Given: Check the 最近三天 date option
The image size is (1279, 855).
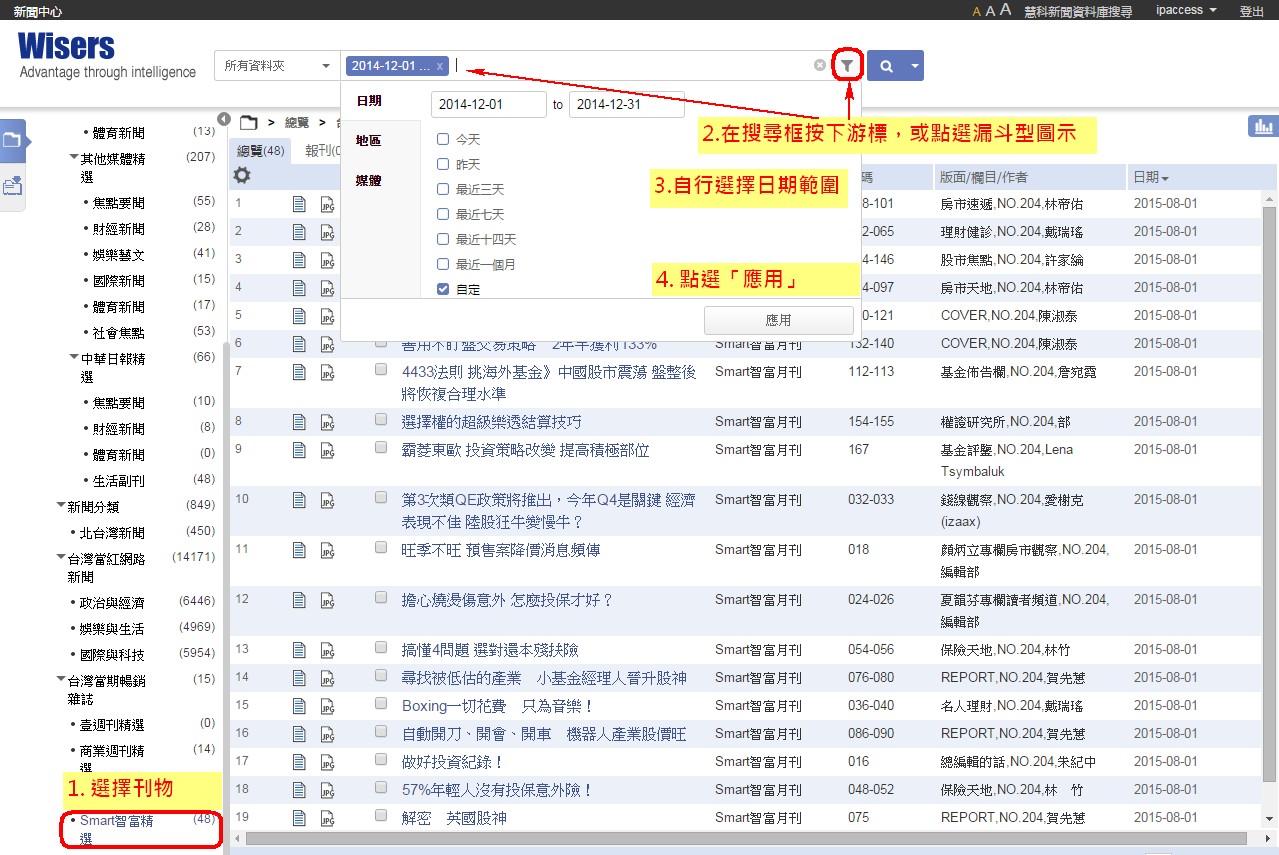Looking at the screenshot, I should tap(443, 189).
